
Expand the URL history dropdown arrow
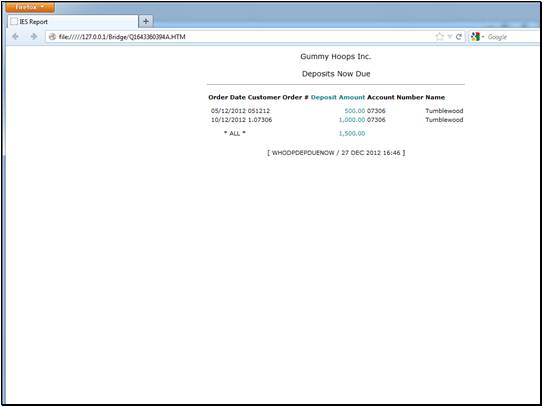tap(450, 37)
